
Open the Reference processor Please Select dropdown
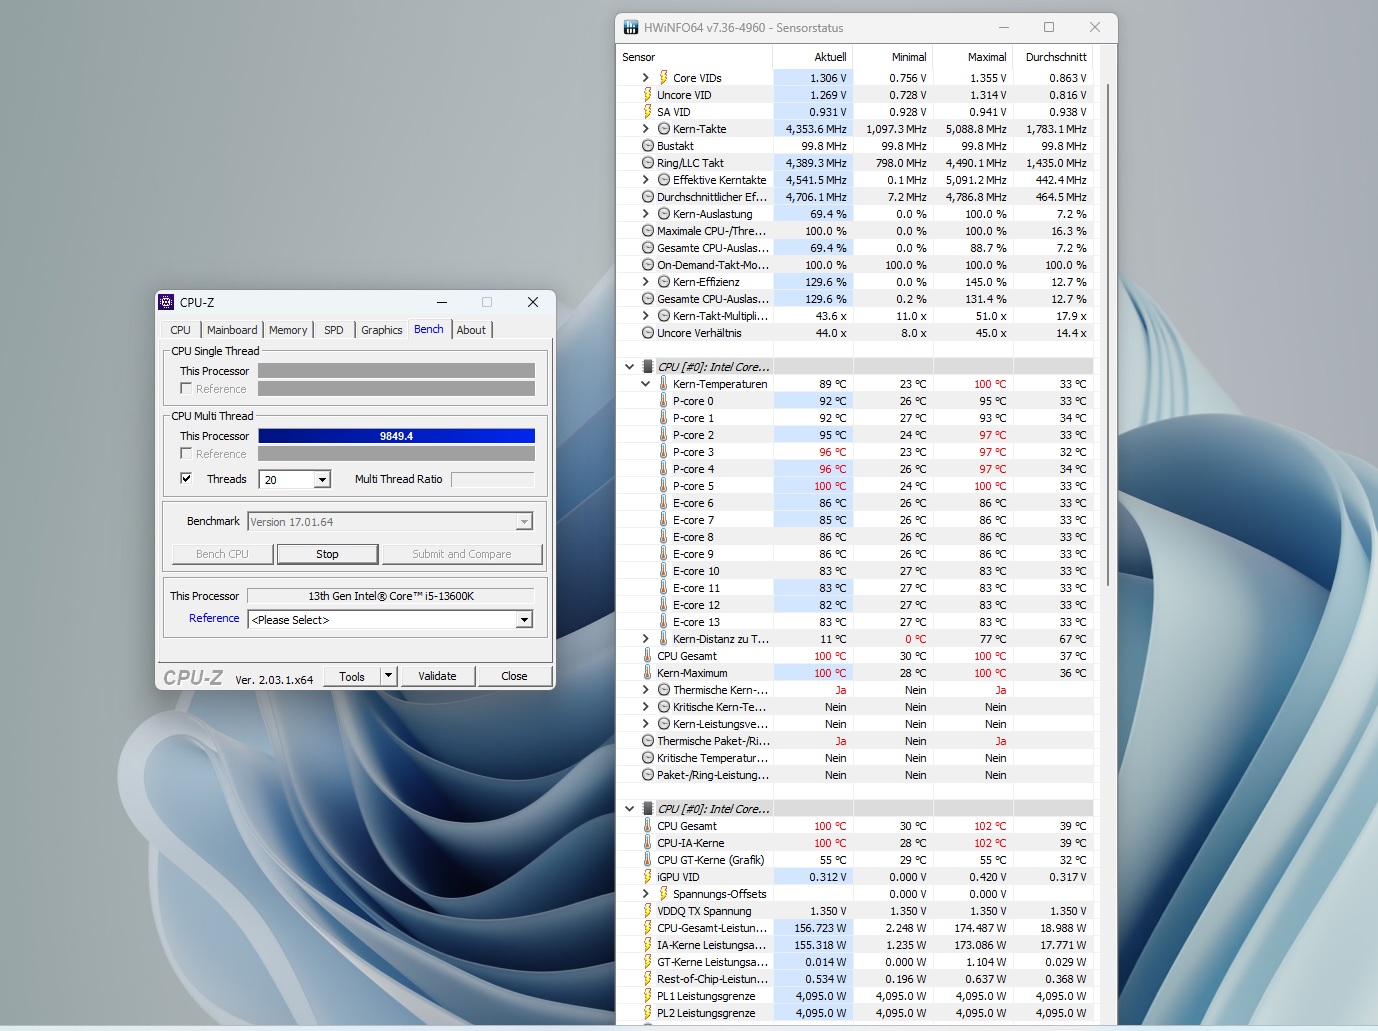coord(524,620)
